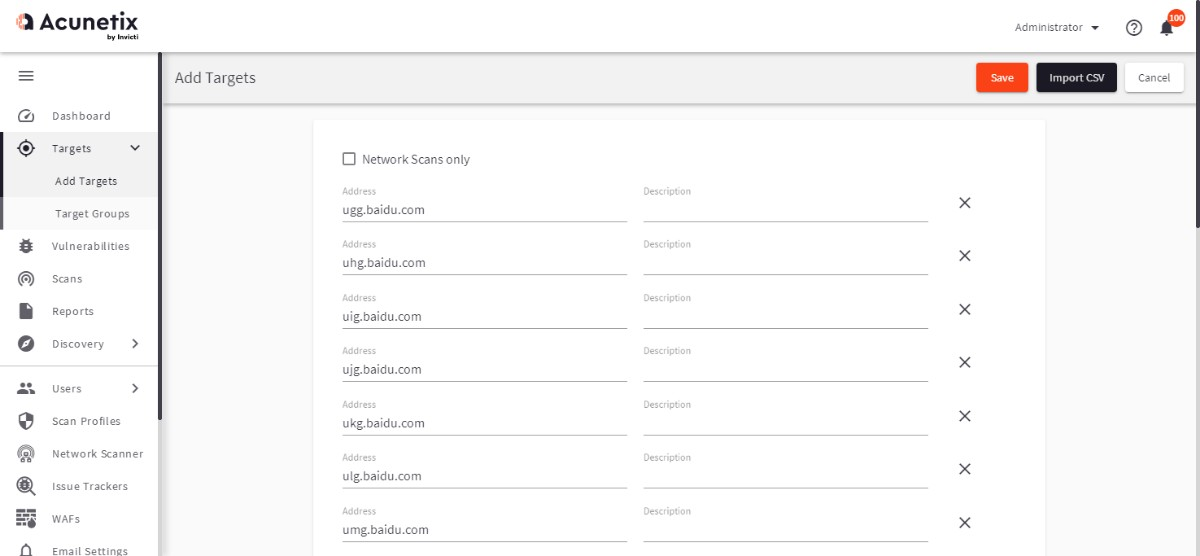Click the Issue Trackers bug-search icon
The height and width of the screenshot is (556, 1200).
pos(27,486)
